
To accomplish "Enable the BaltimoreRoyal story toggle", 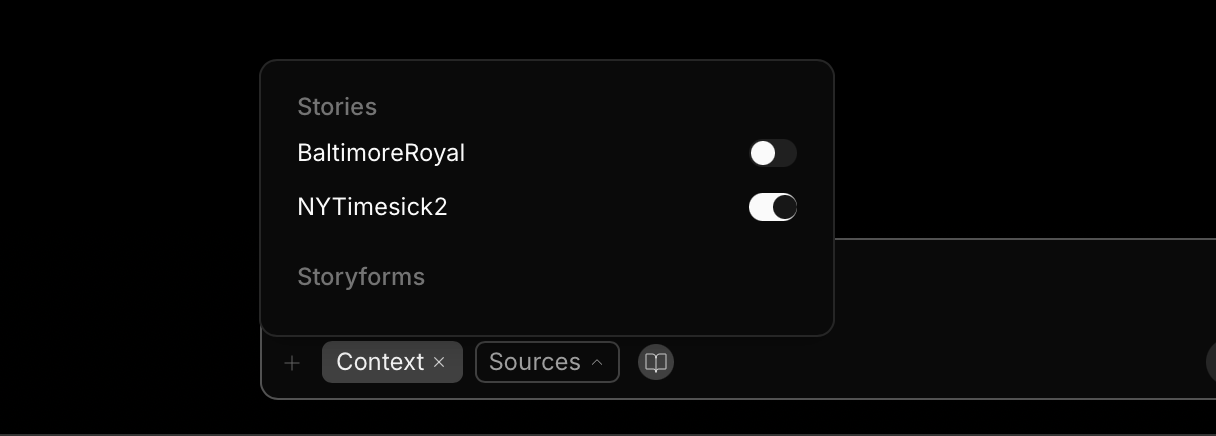I will 772,153.
